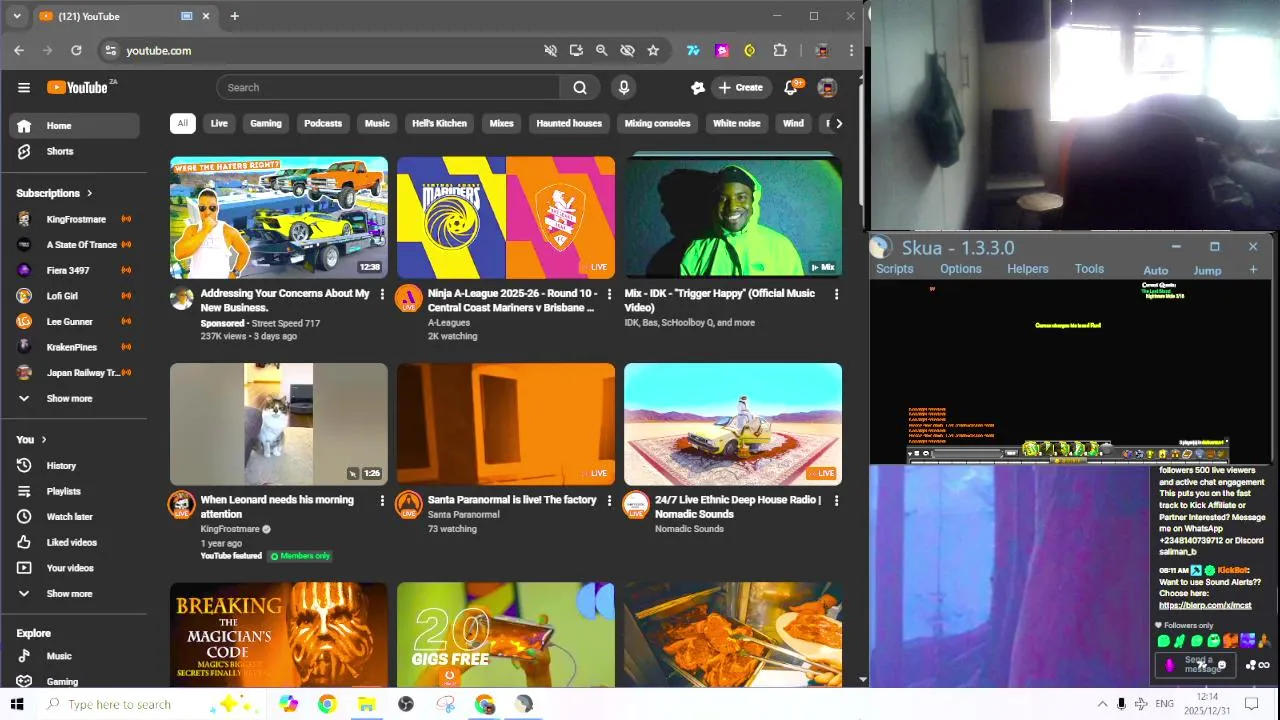Image resolution: width=1280 pixels, height=720 pixels.
Task: Open the YouTube hamburger guide menu
Action: (24, 87)
